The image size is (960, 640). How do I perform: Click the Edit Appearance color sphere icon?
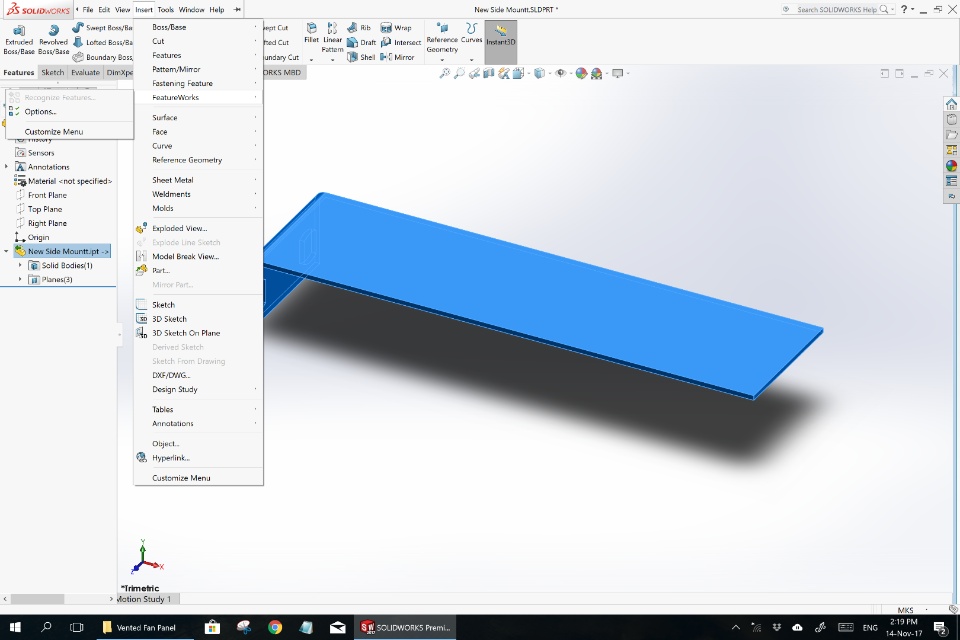point(581,73)
